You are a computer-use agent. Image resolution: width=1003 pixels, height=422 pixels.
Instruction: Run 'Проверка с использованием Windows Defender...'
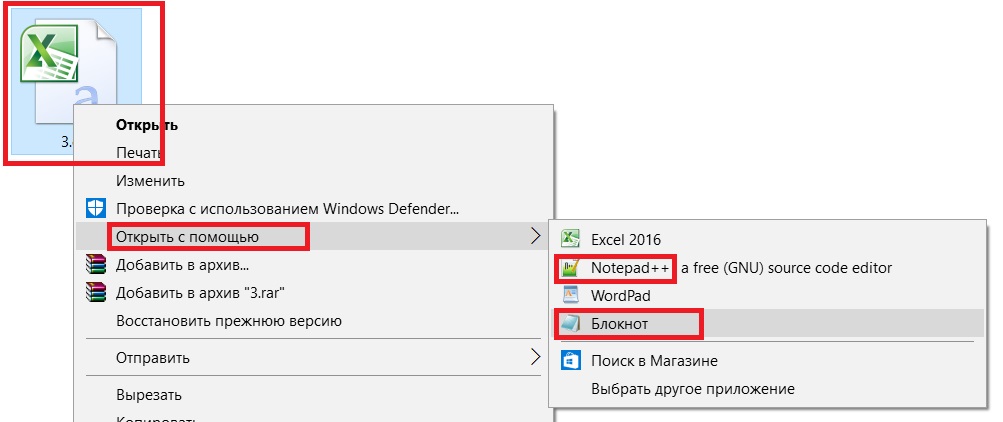coord(287,209)
